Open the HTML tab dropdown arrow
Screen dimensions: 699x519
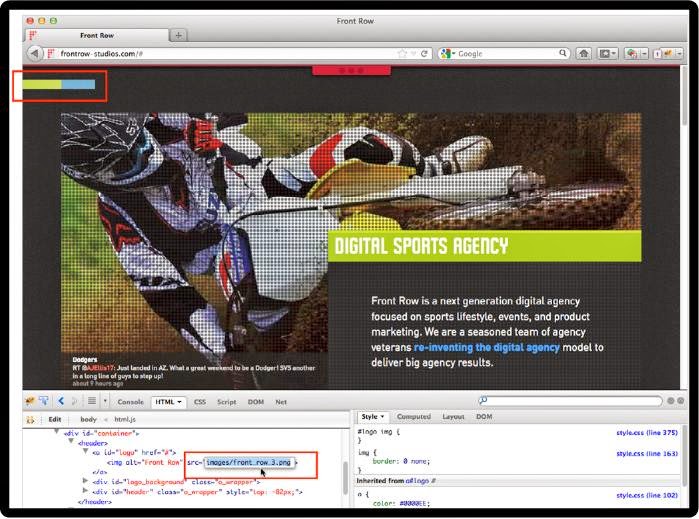click(179, 402)
